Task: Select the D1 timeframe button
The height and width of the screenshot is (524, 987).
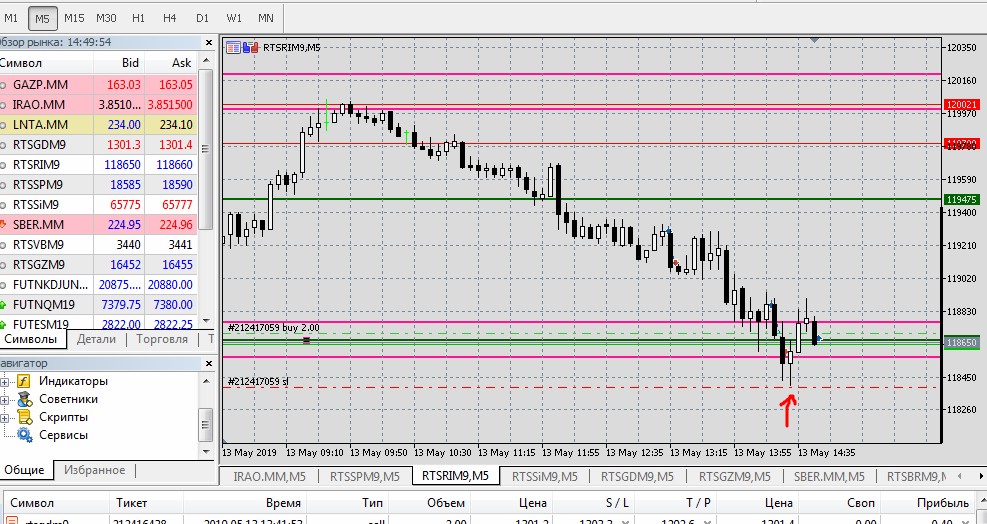Action: pyautogui.click(x=202, y=18)
